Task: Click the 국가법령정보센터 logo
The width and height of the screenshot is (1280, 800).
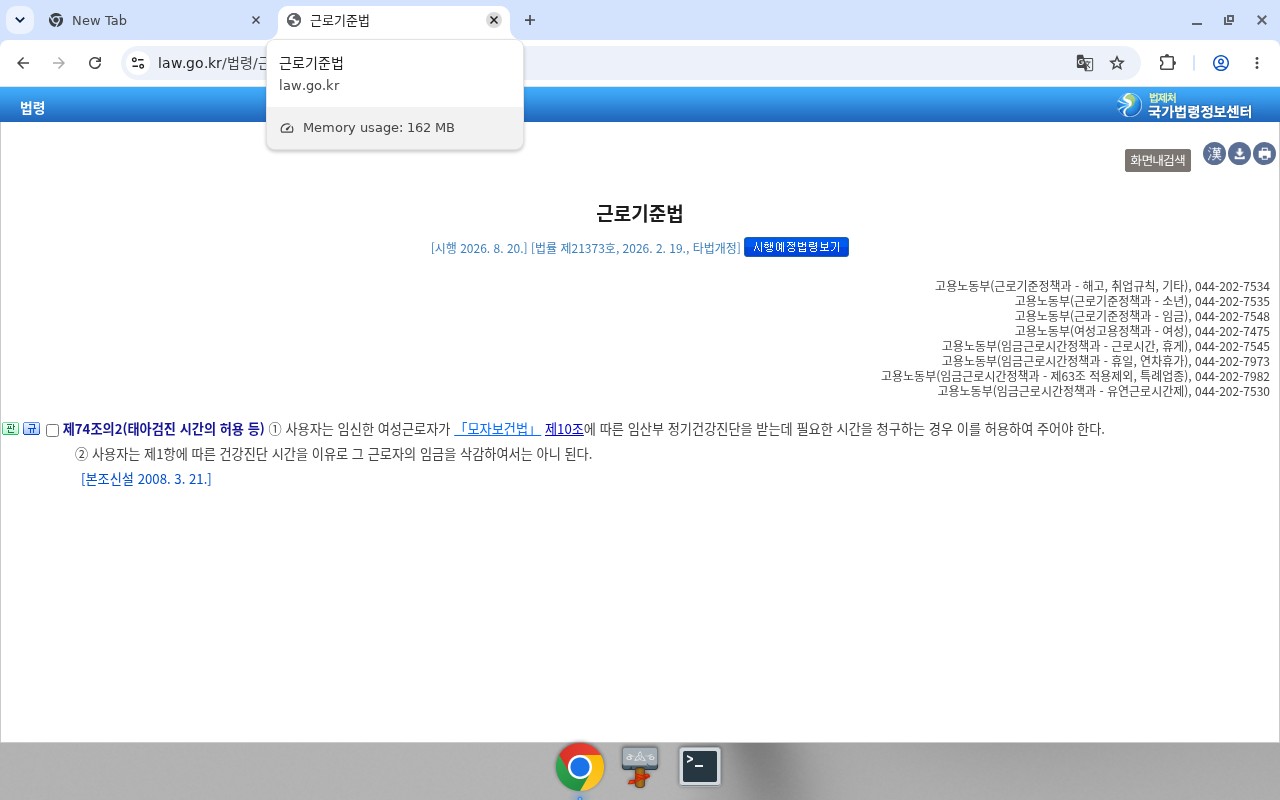Action: (1184, 105)
